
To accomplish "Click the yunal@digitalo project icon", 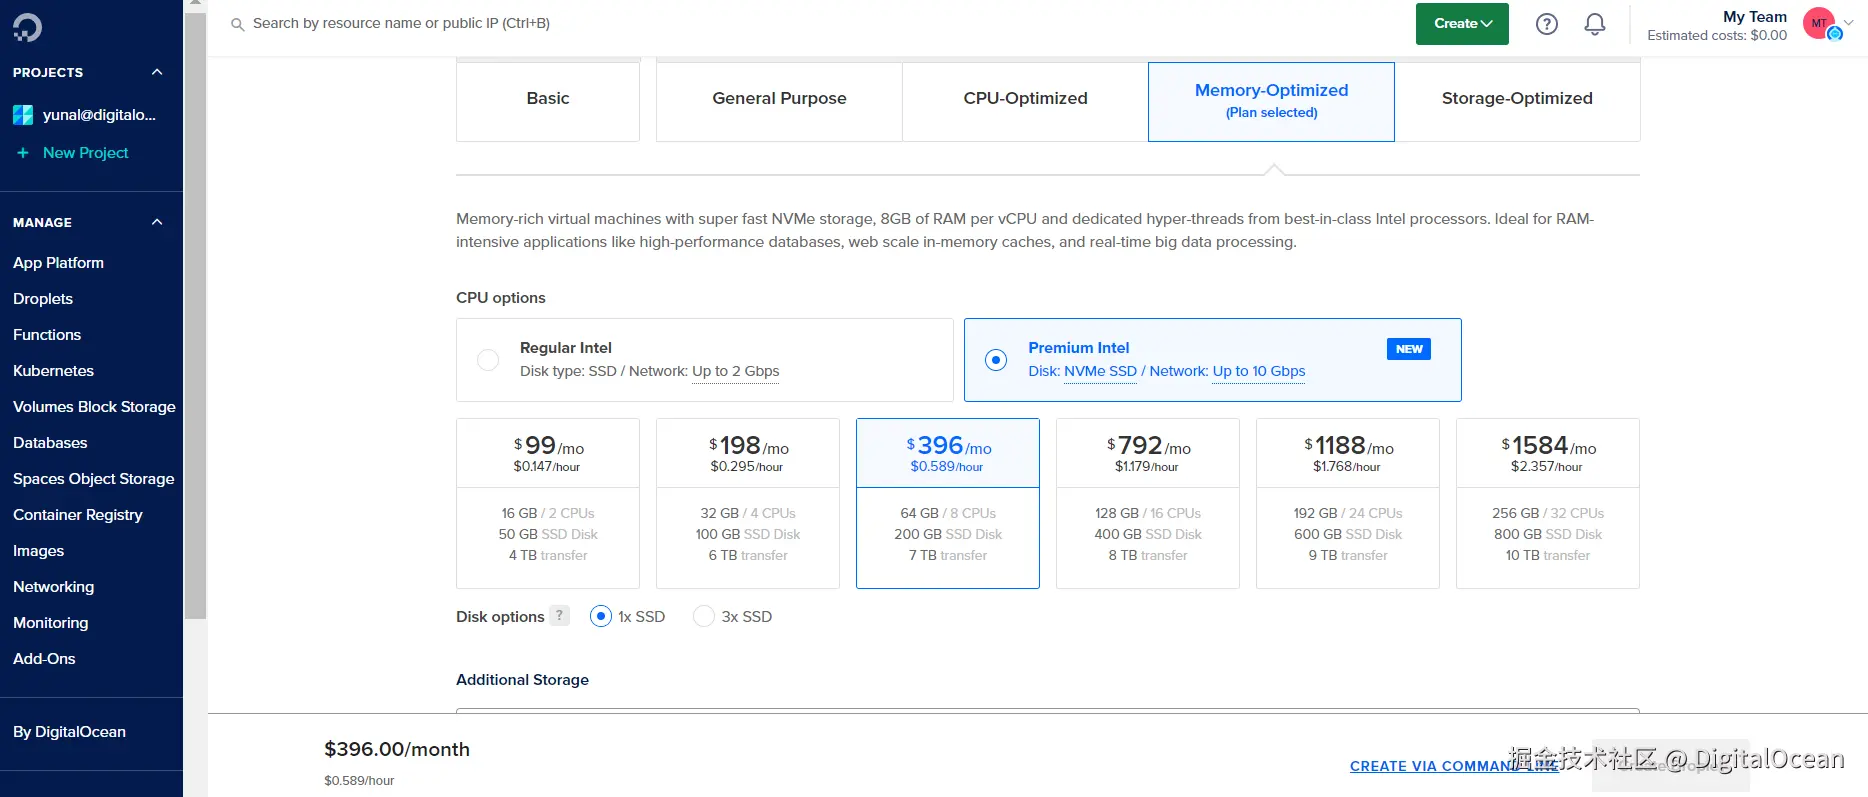I will click(x=23, y=115).
